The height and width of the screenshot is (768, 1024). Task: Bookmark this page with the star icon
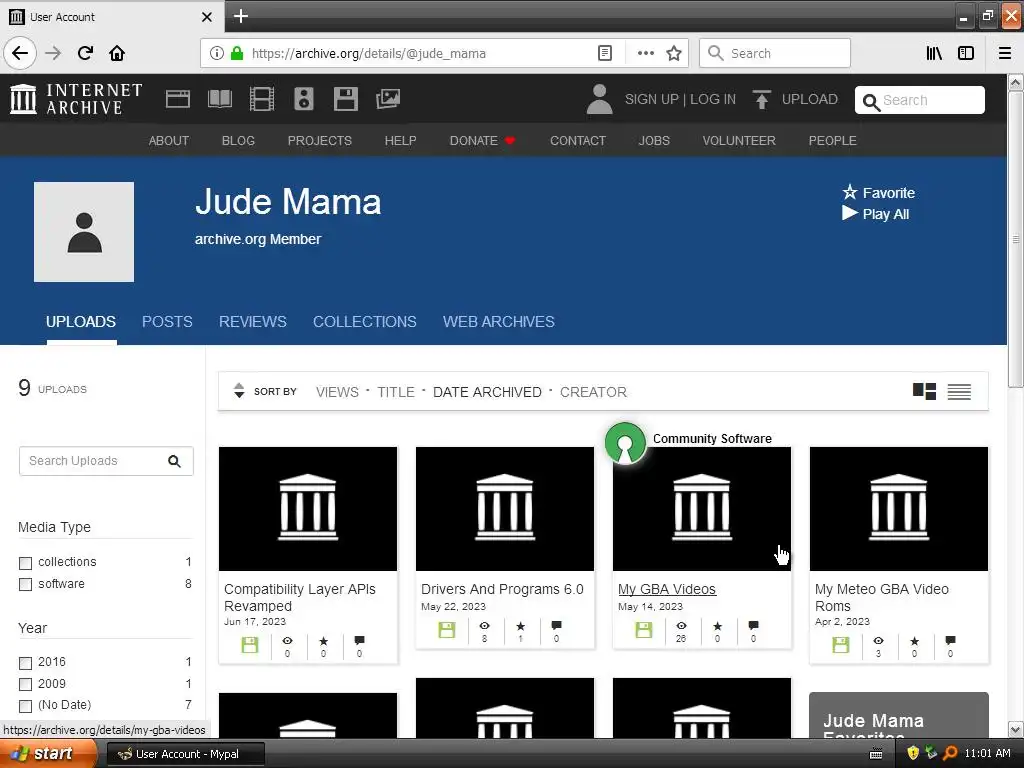point(674,53)
